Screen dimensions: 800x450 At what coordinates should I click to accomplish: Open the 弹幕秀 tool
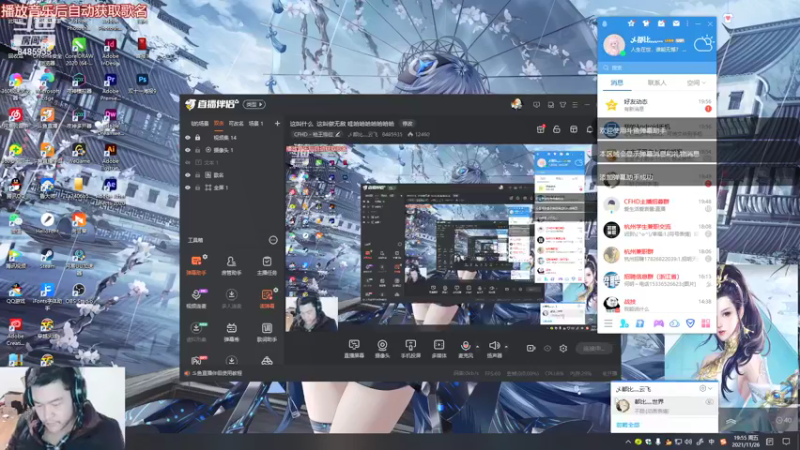[231, 332]
